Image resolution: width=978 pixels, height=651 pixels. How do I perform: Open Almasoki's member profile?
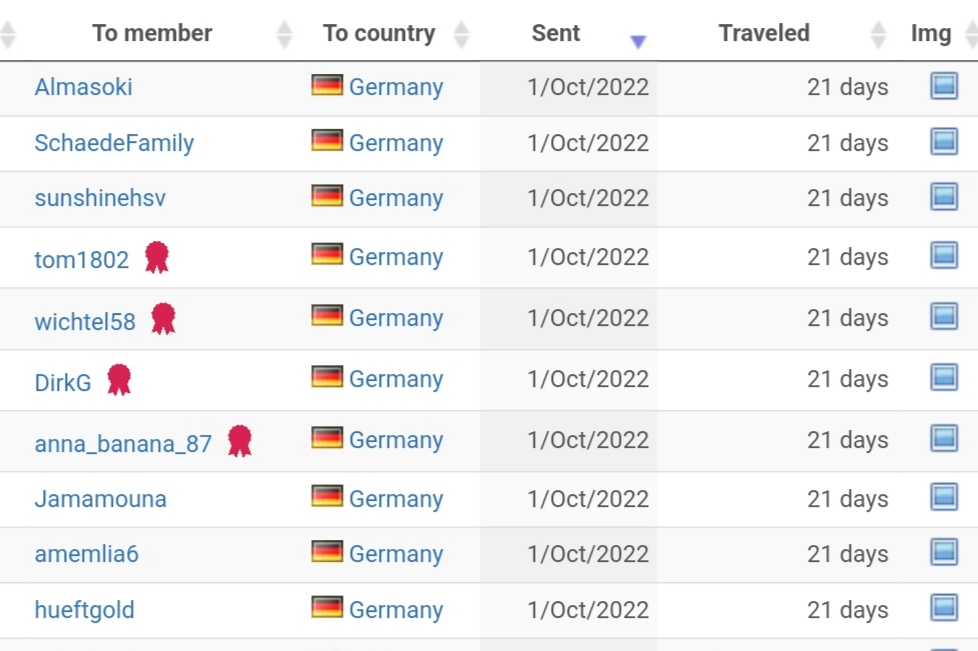(x=84, y=87)
